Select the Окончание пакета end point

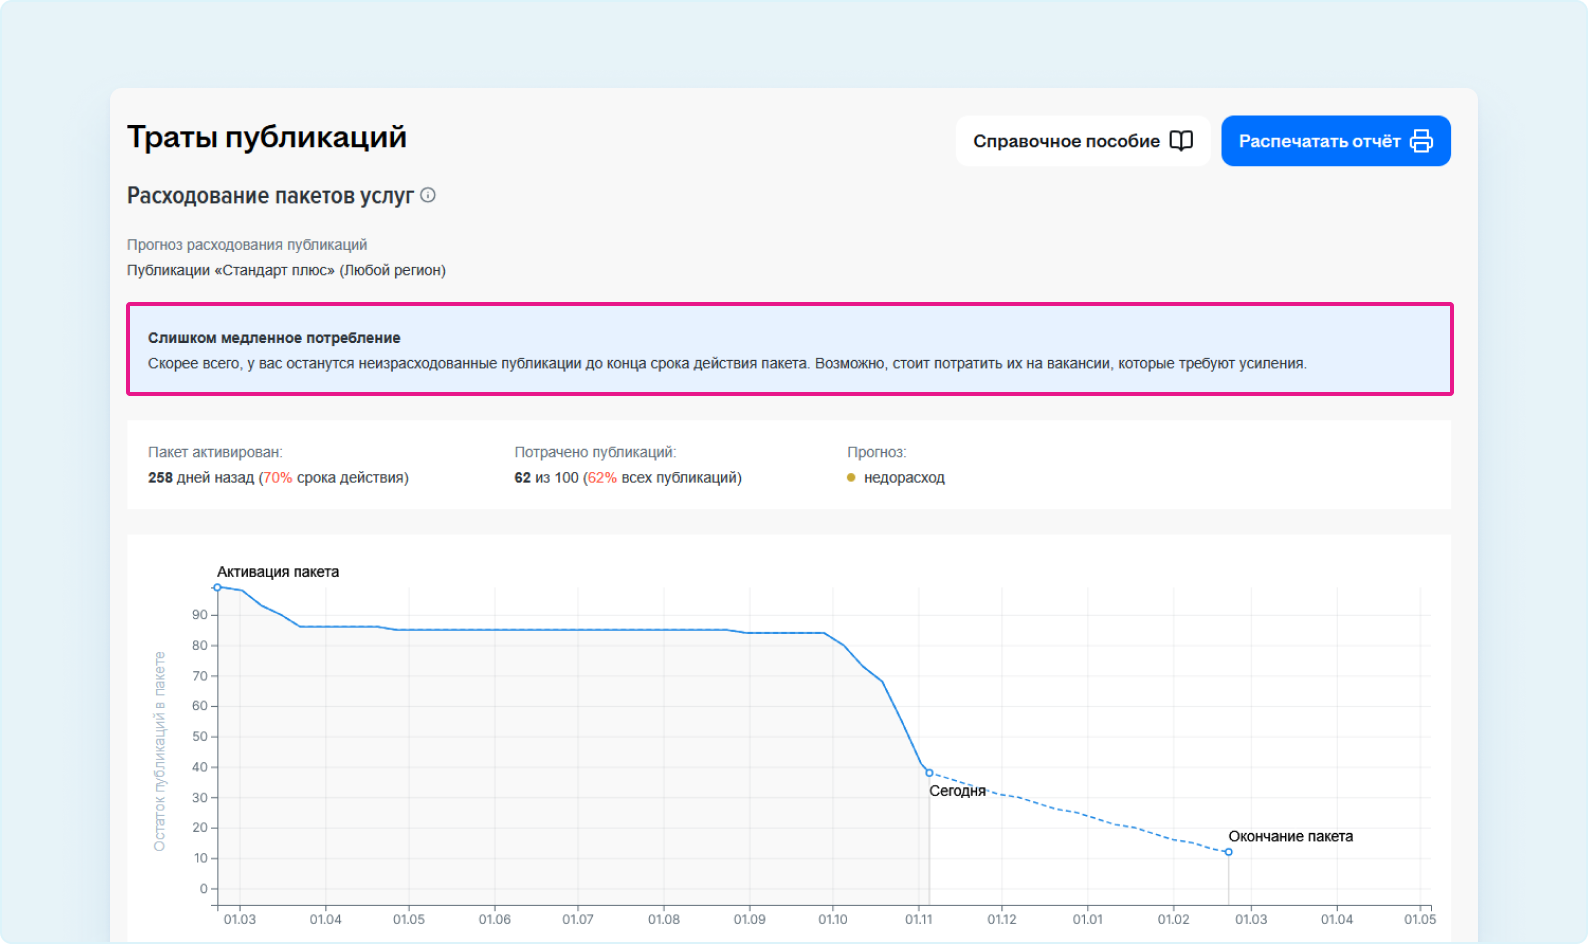click(1228, 852)
